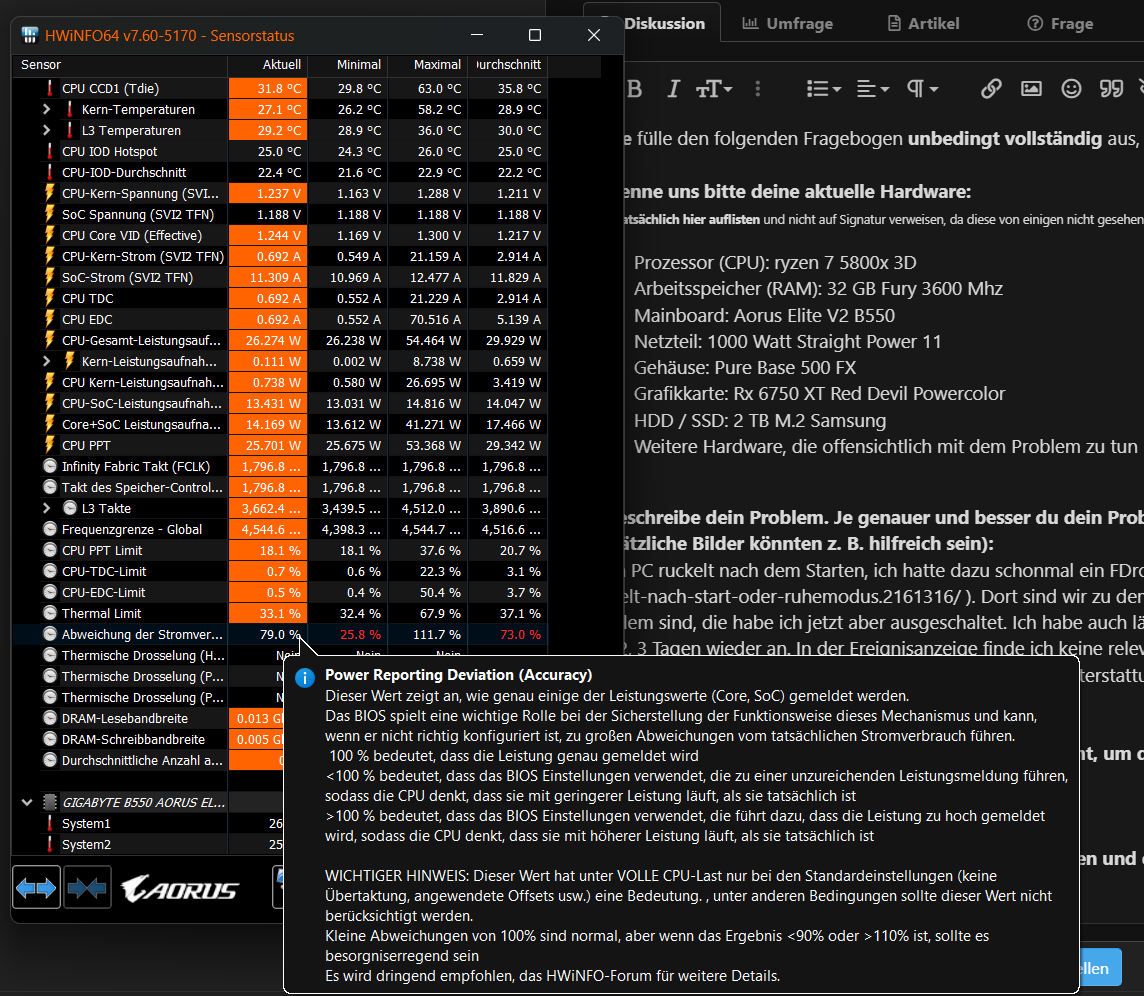Viewport: 1144px width, 996px height.
Task: Select the CPU-EDC-Limit row
Action: [x=281, y=592]
